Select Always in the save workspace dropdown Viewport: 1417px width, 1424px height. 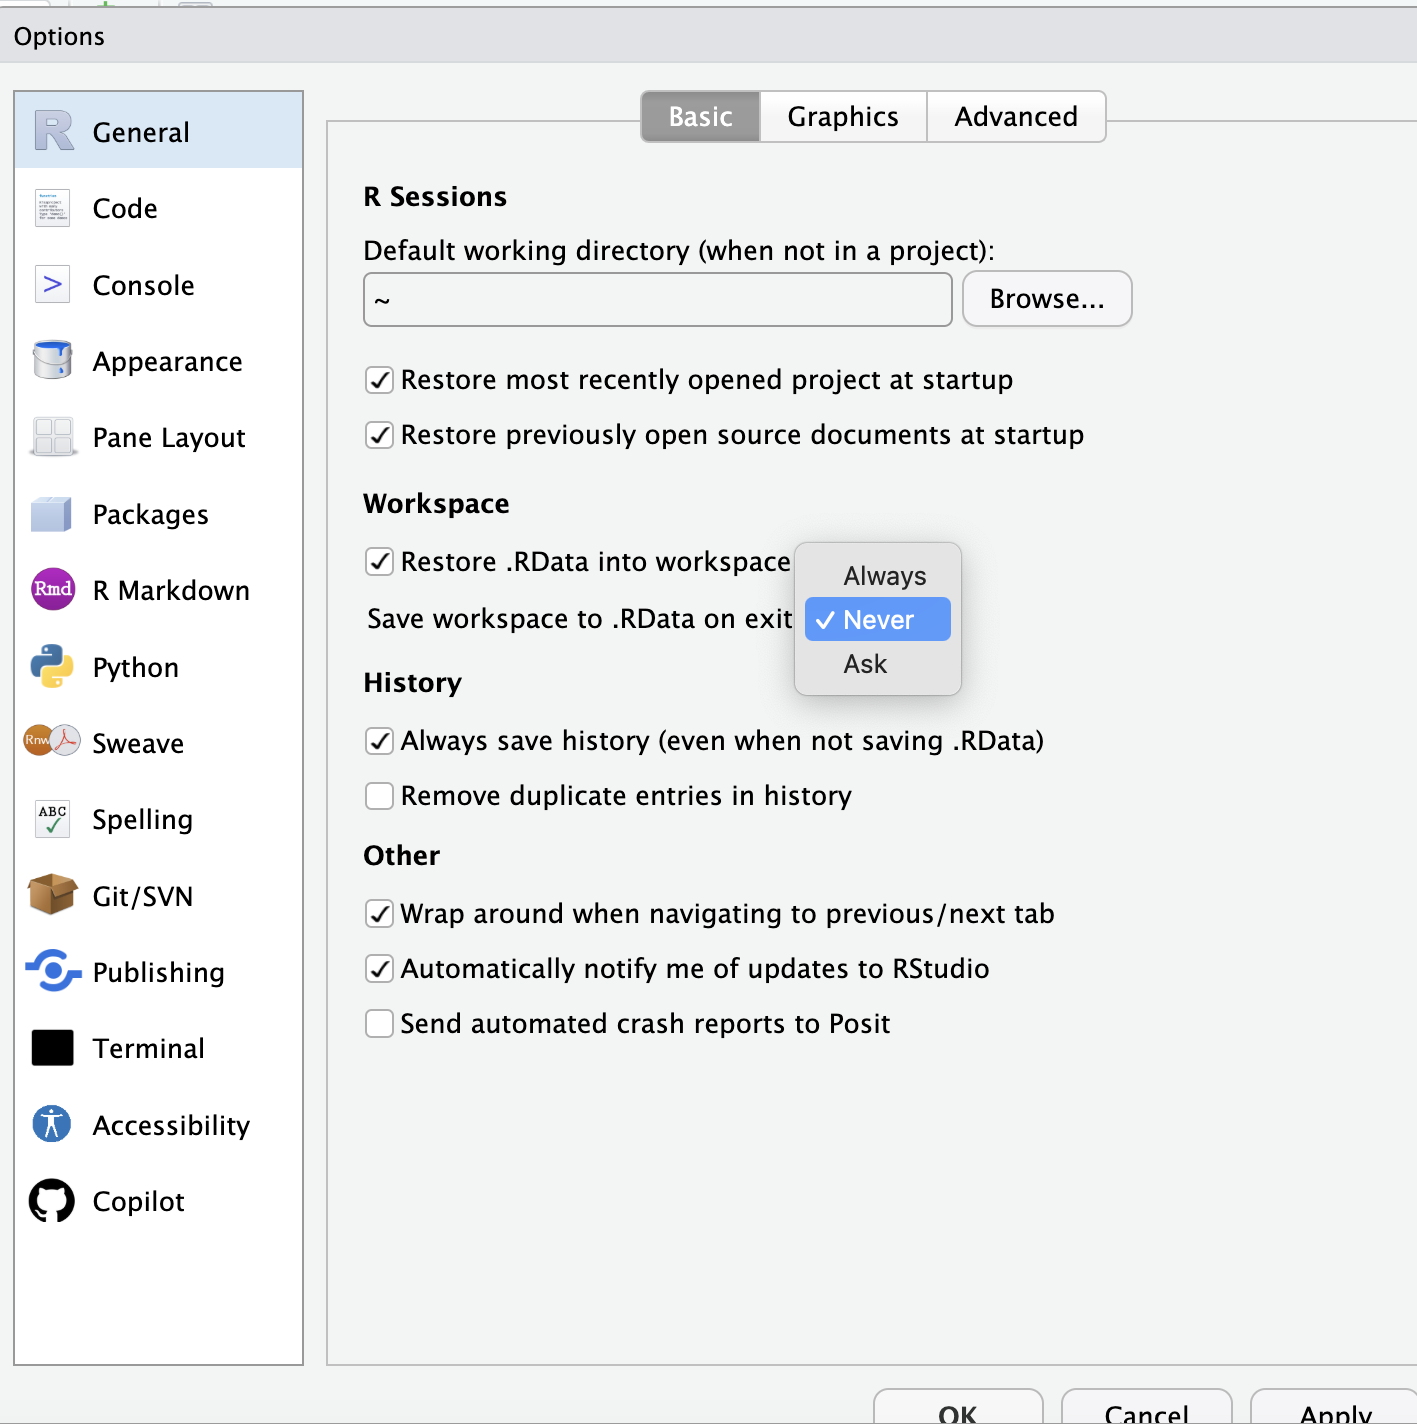[x=884, y=575]
